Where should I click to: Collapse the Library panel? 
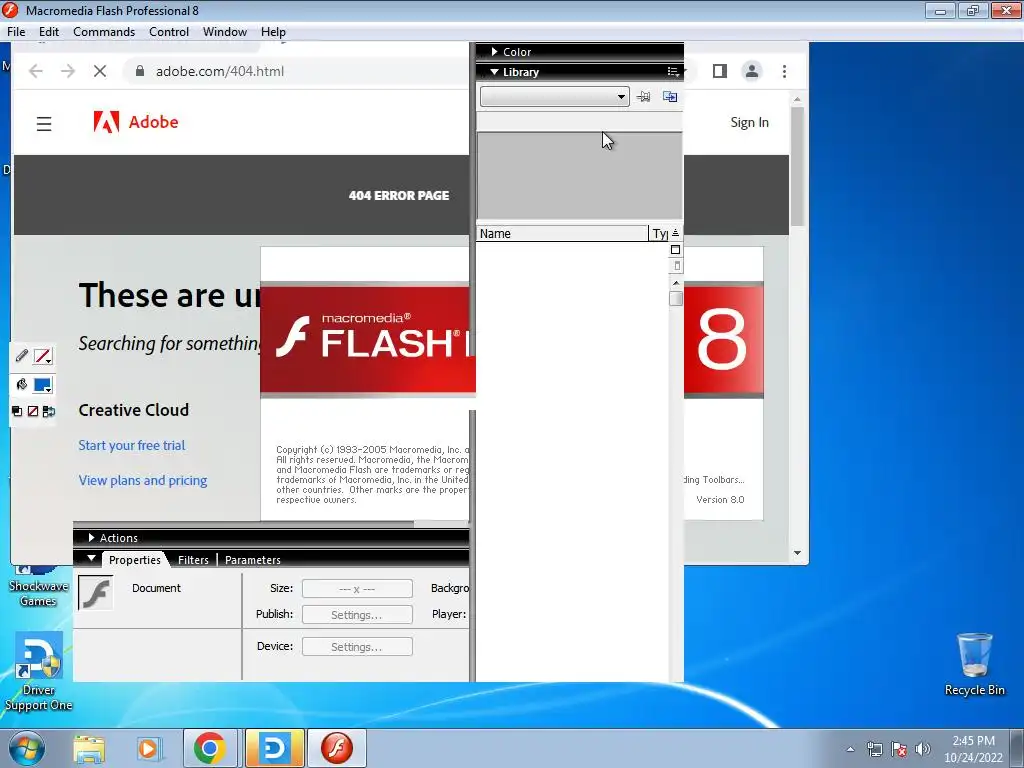(494, 72)
